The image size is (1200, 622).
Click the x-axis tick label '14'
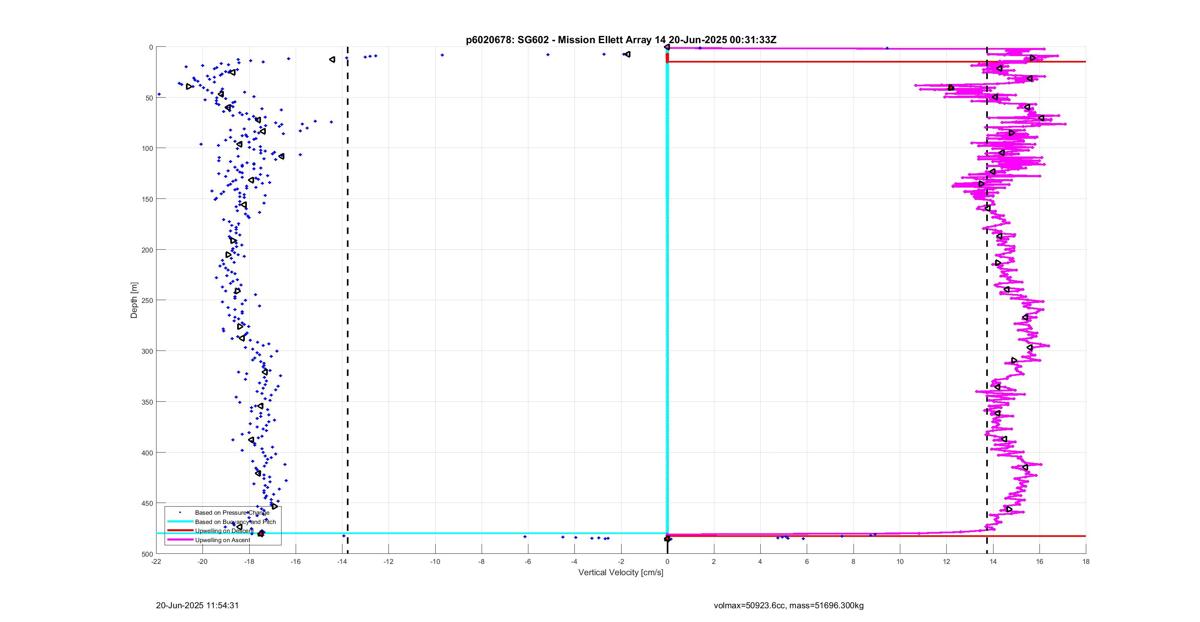(x=993, y=562)
